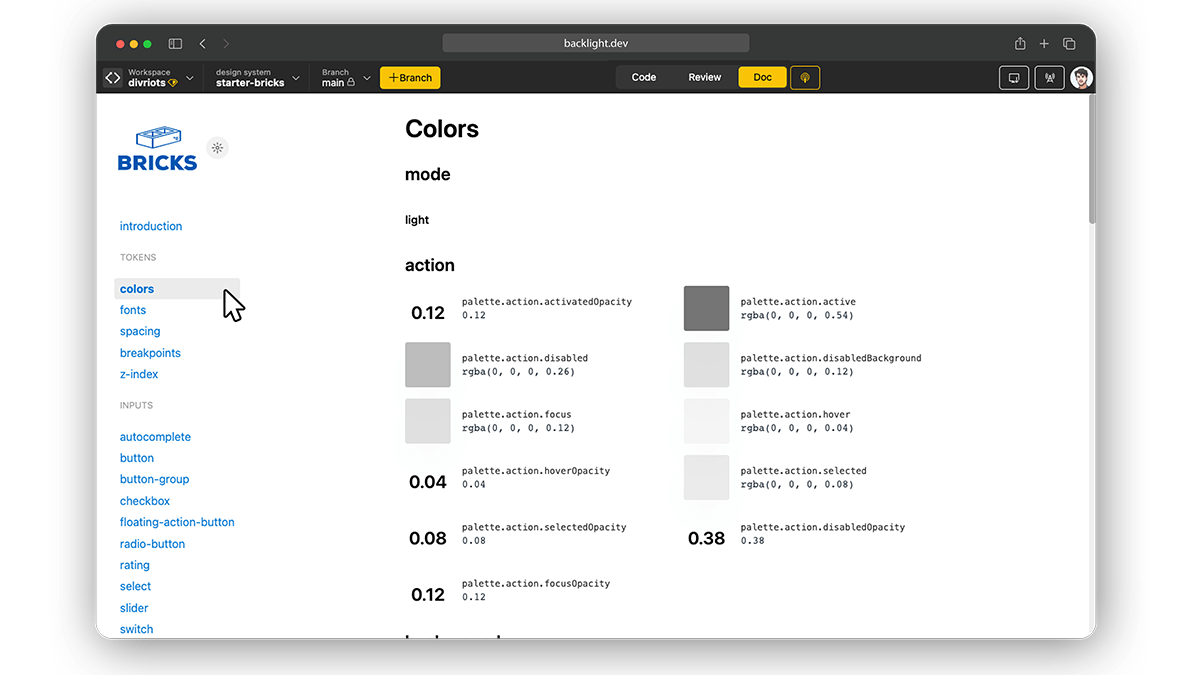Click the palette.action.active color swatch

[706, 308]
